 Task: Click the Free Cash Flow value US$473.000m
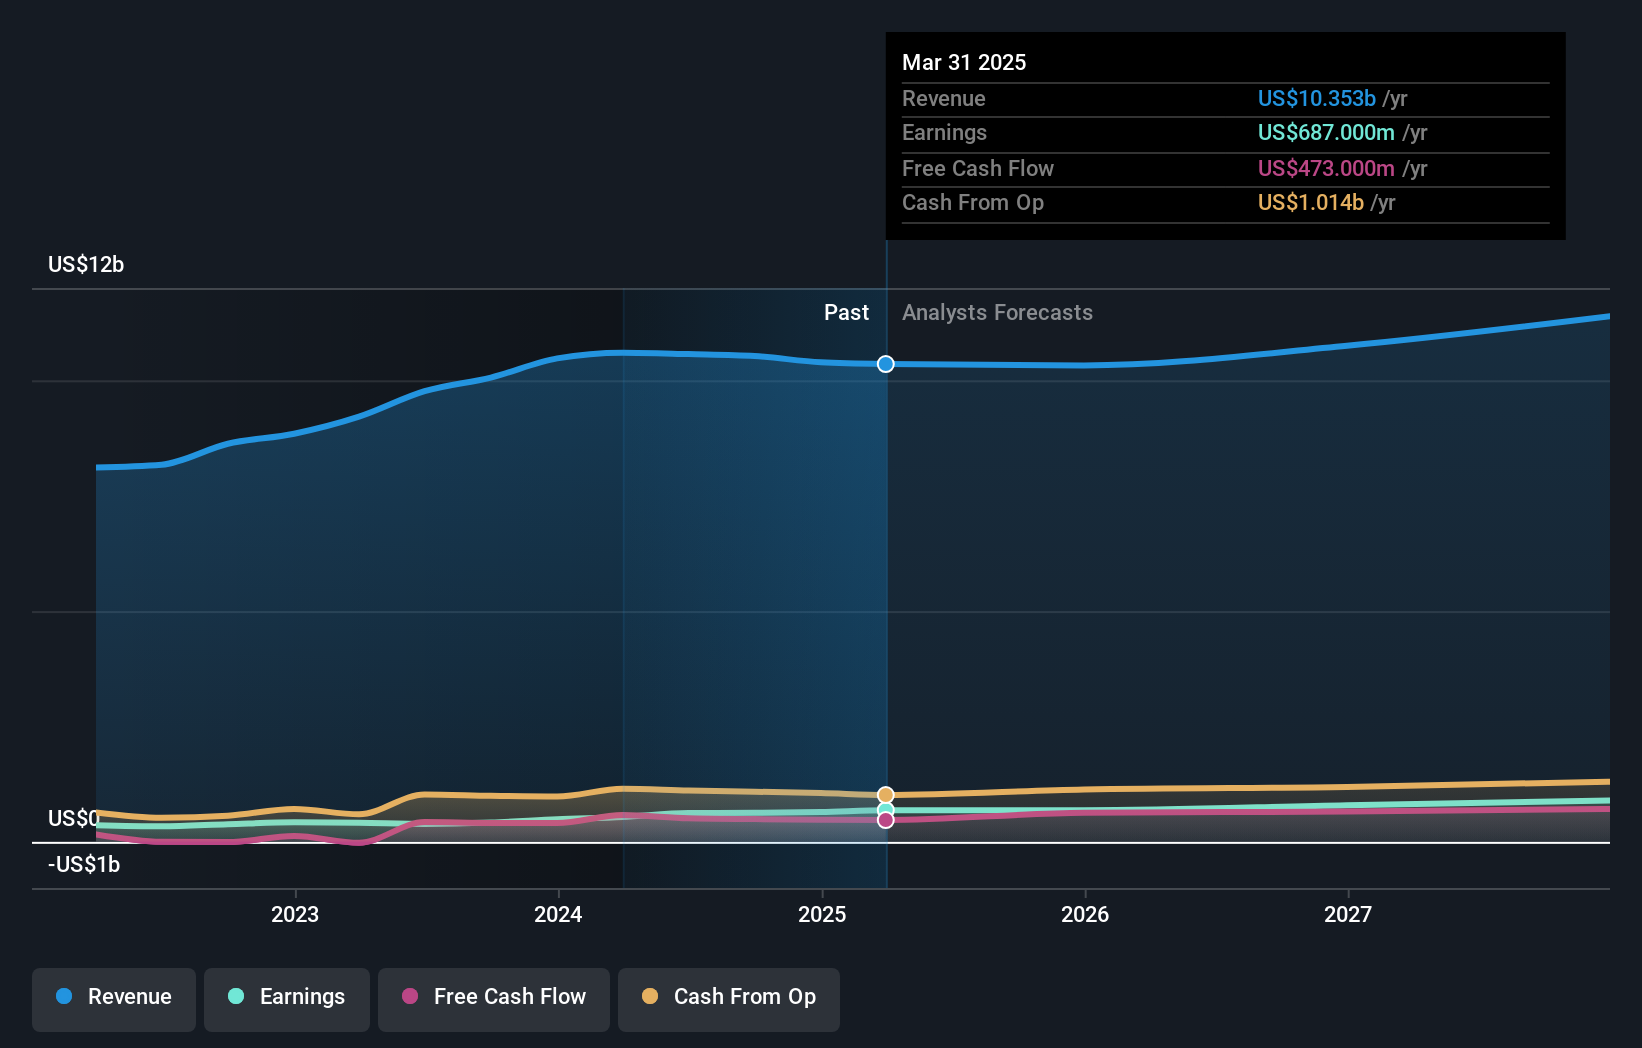coord(1326,168)
